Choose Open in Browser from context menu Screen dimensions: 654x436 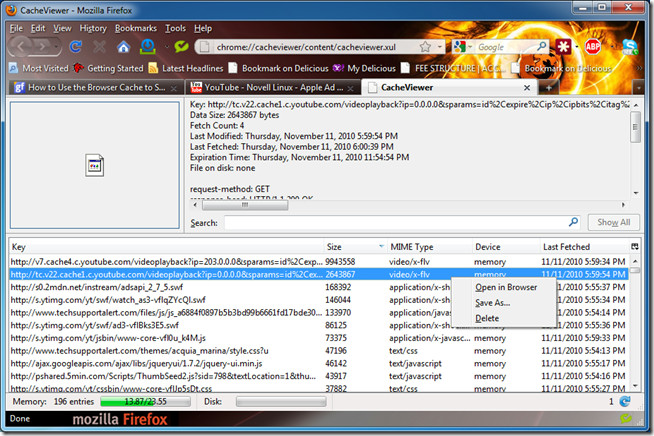(x=506, y=287)
